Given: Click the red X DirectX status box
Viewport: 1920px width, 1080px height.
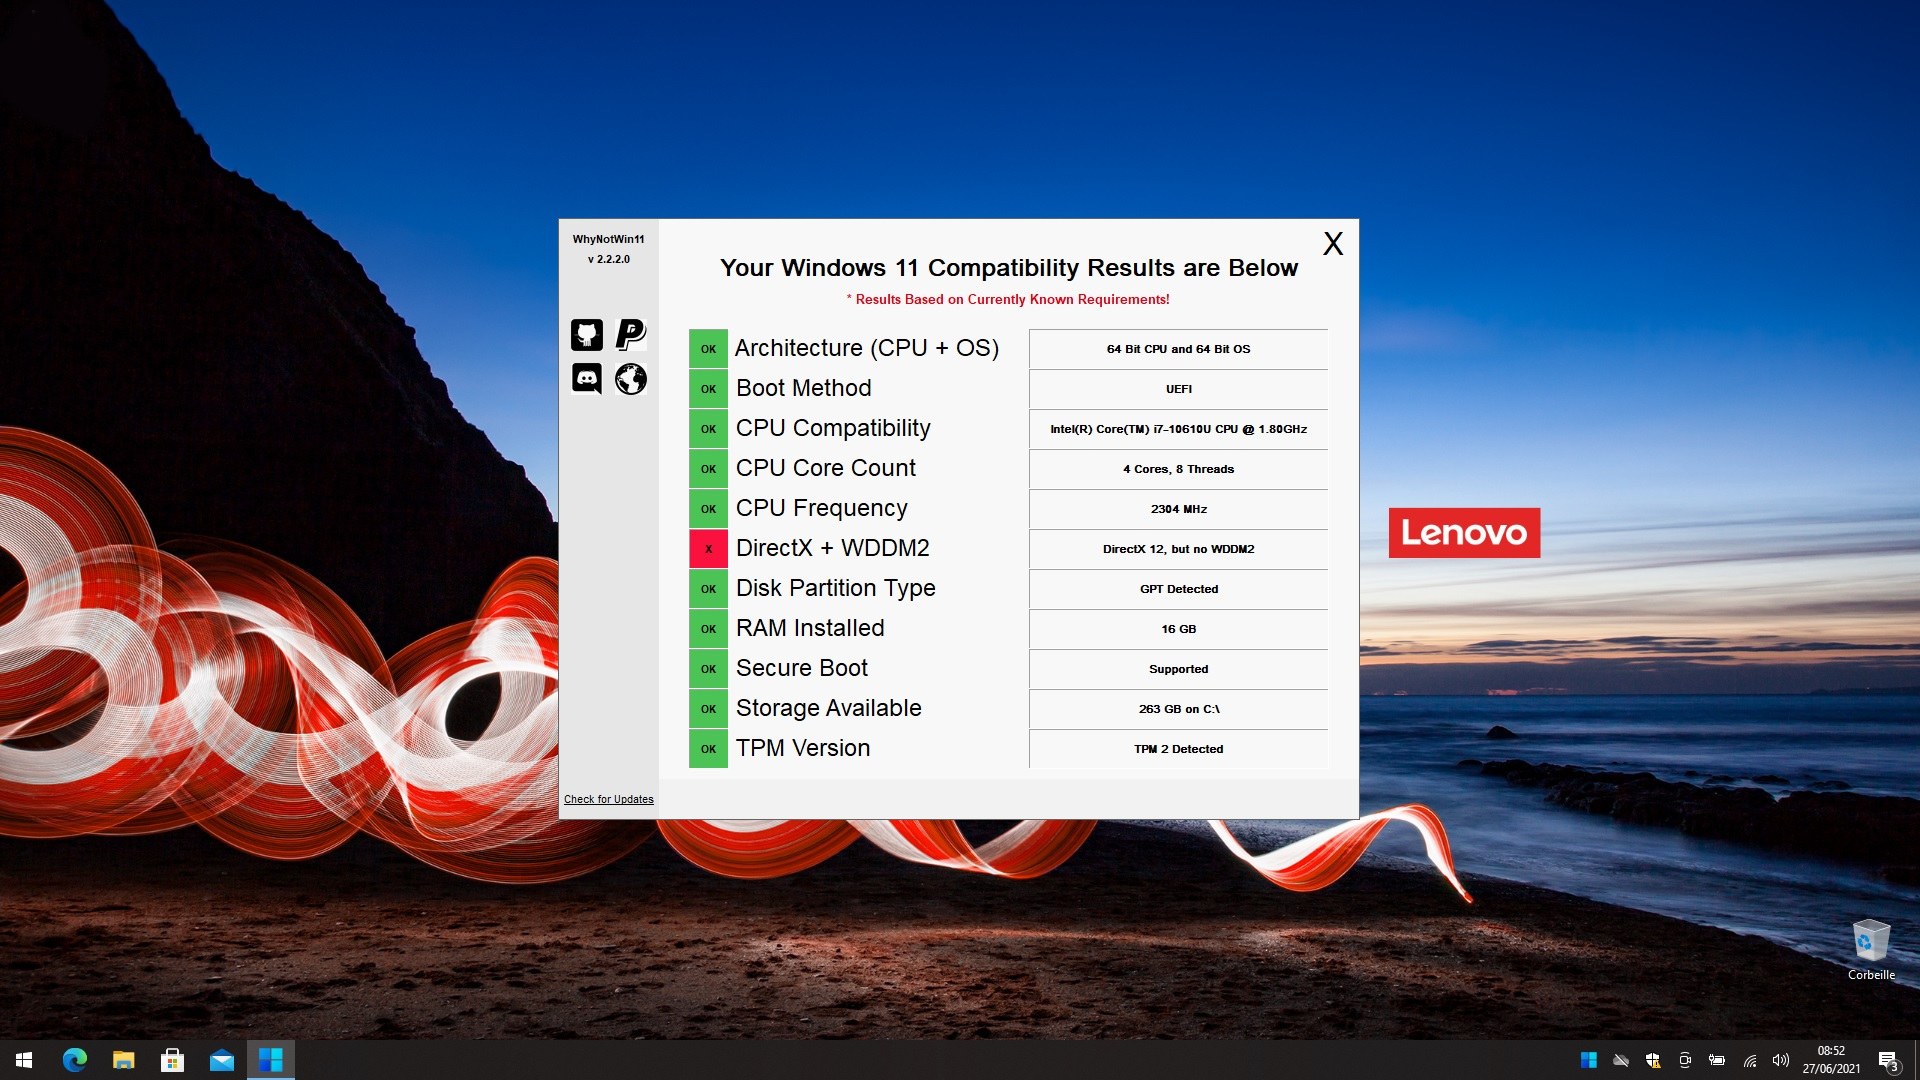Looking at the screenshot, I should (708, 549).
